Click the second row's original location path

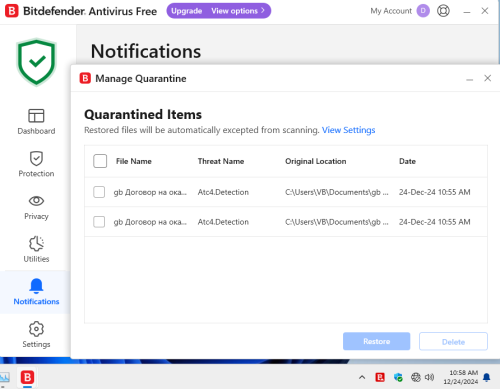click(337, 222)
